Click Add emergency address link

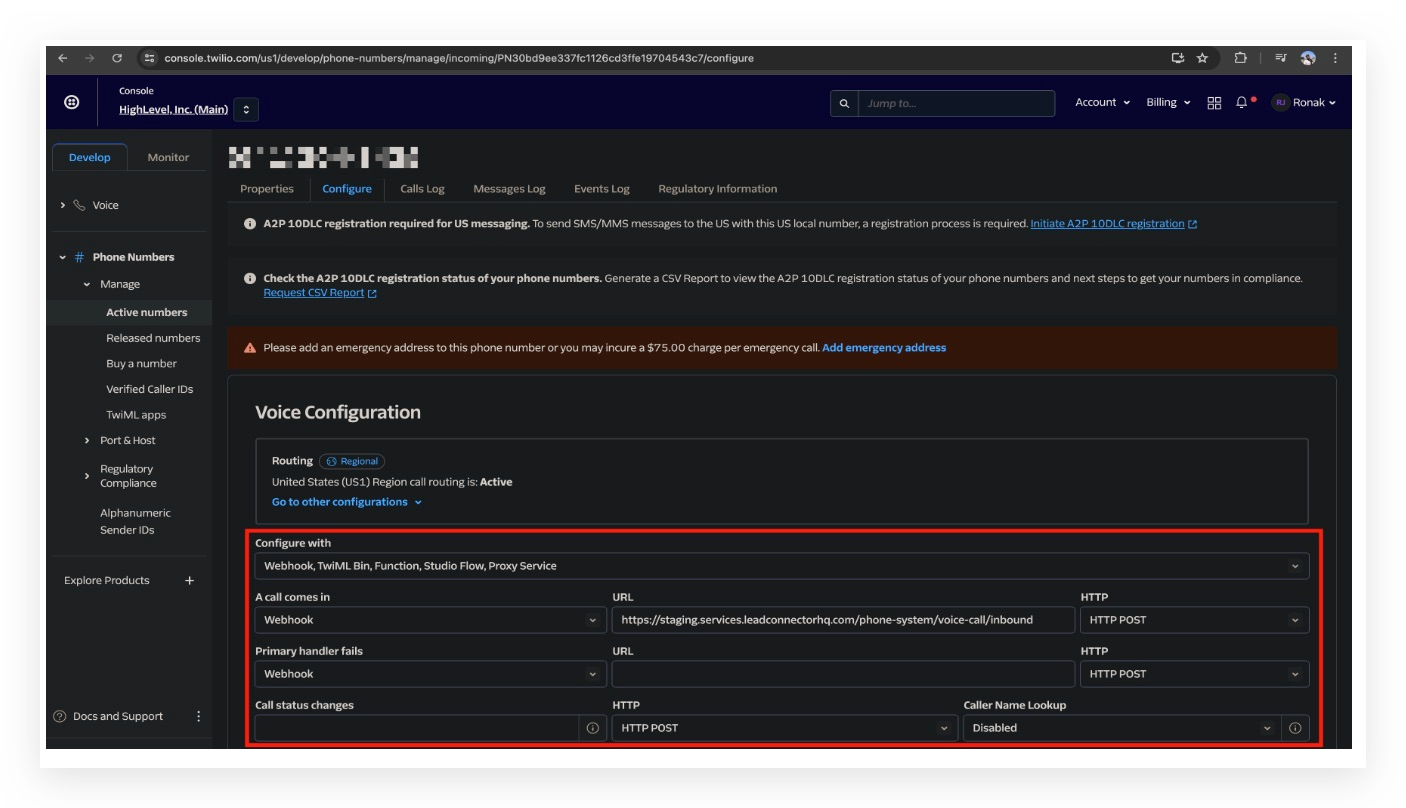click(884, 348)
